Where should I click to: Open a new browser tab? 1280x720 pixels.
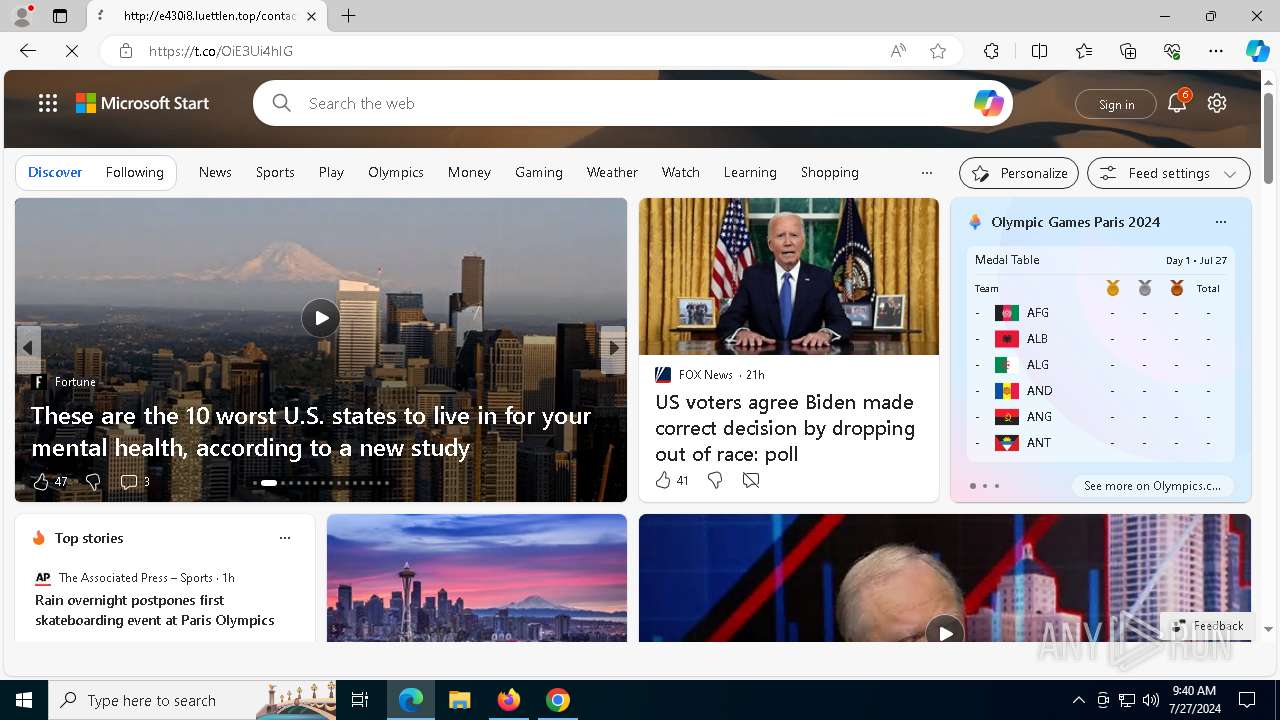[348, 16]
